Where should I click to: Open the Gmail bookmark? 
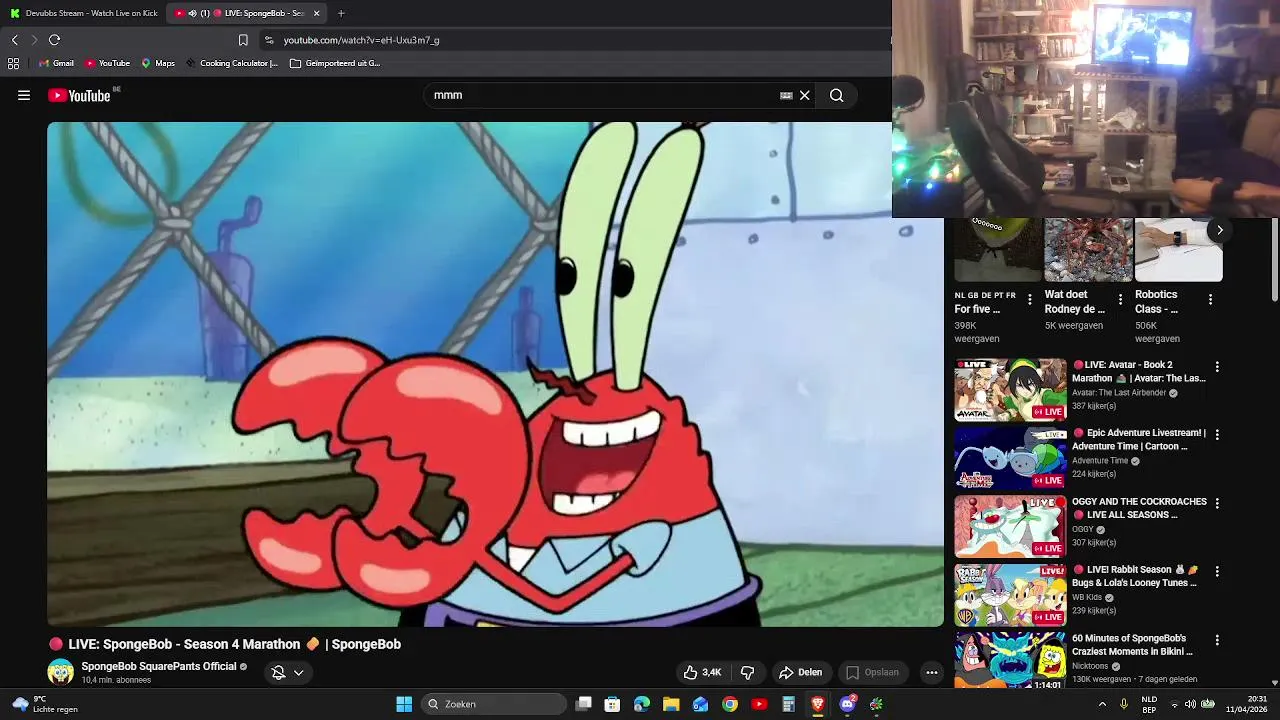coord(56,63)
